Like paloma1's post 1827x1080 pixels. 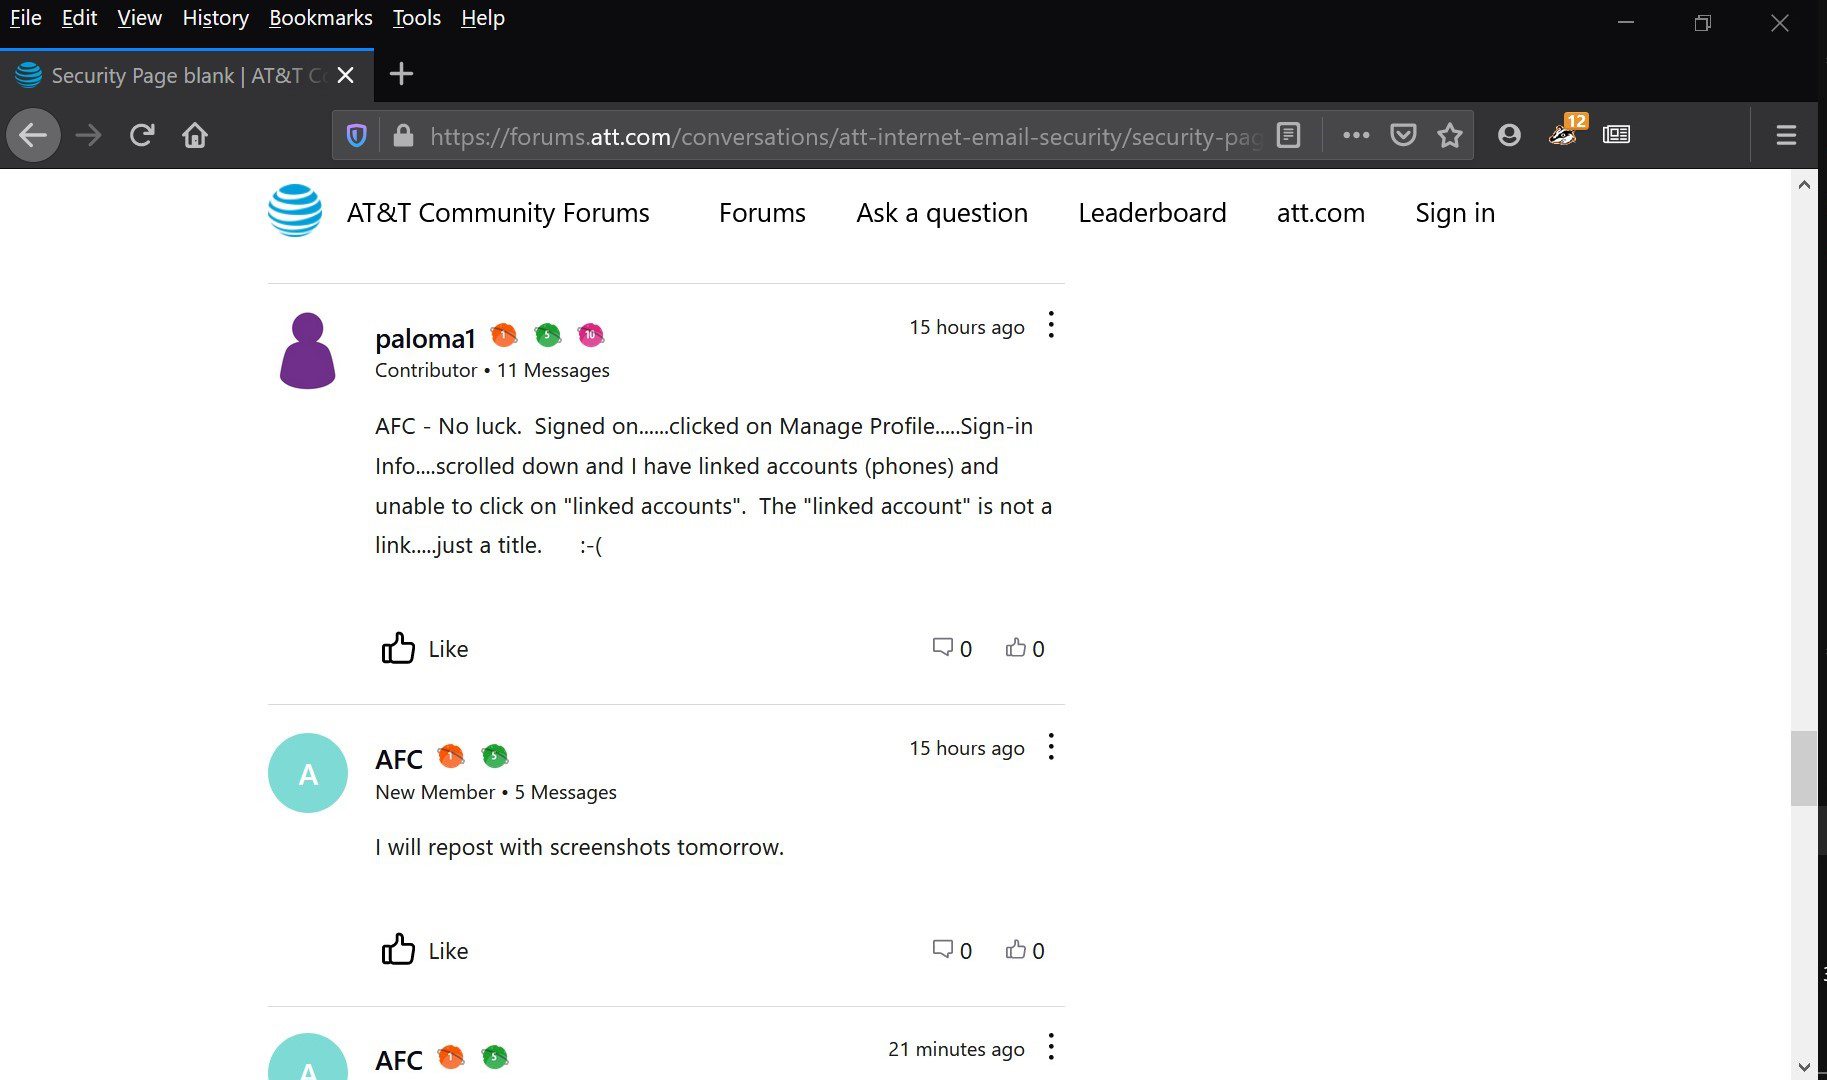[424, 649]
